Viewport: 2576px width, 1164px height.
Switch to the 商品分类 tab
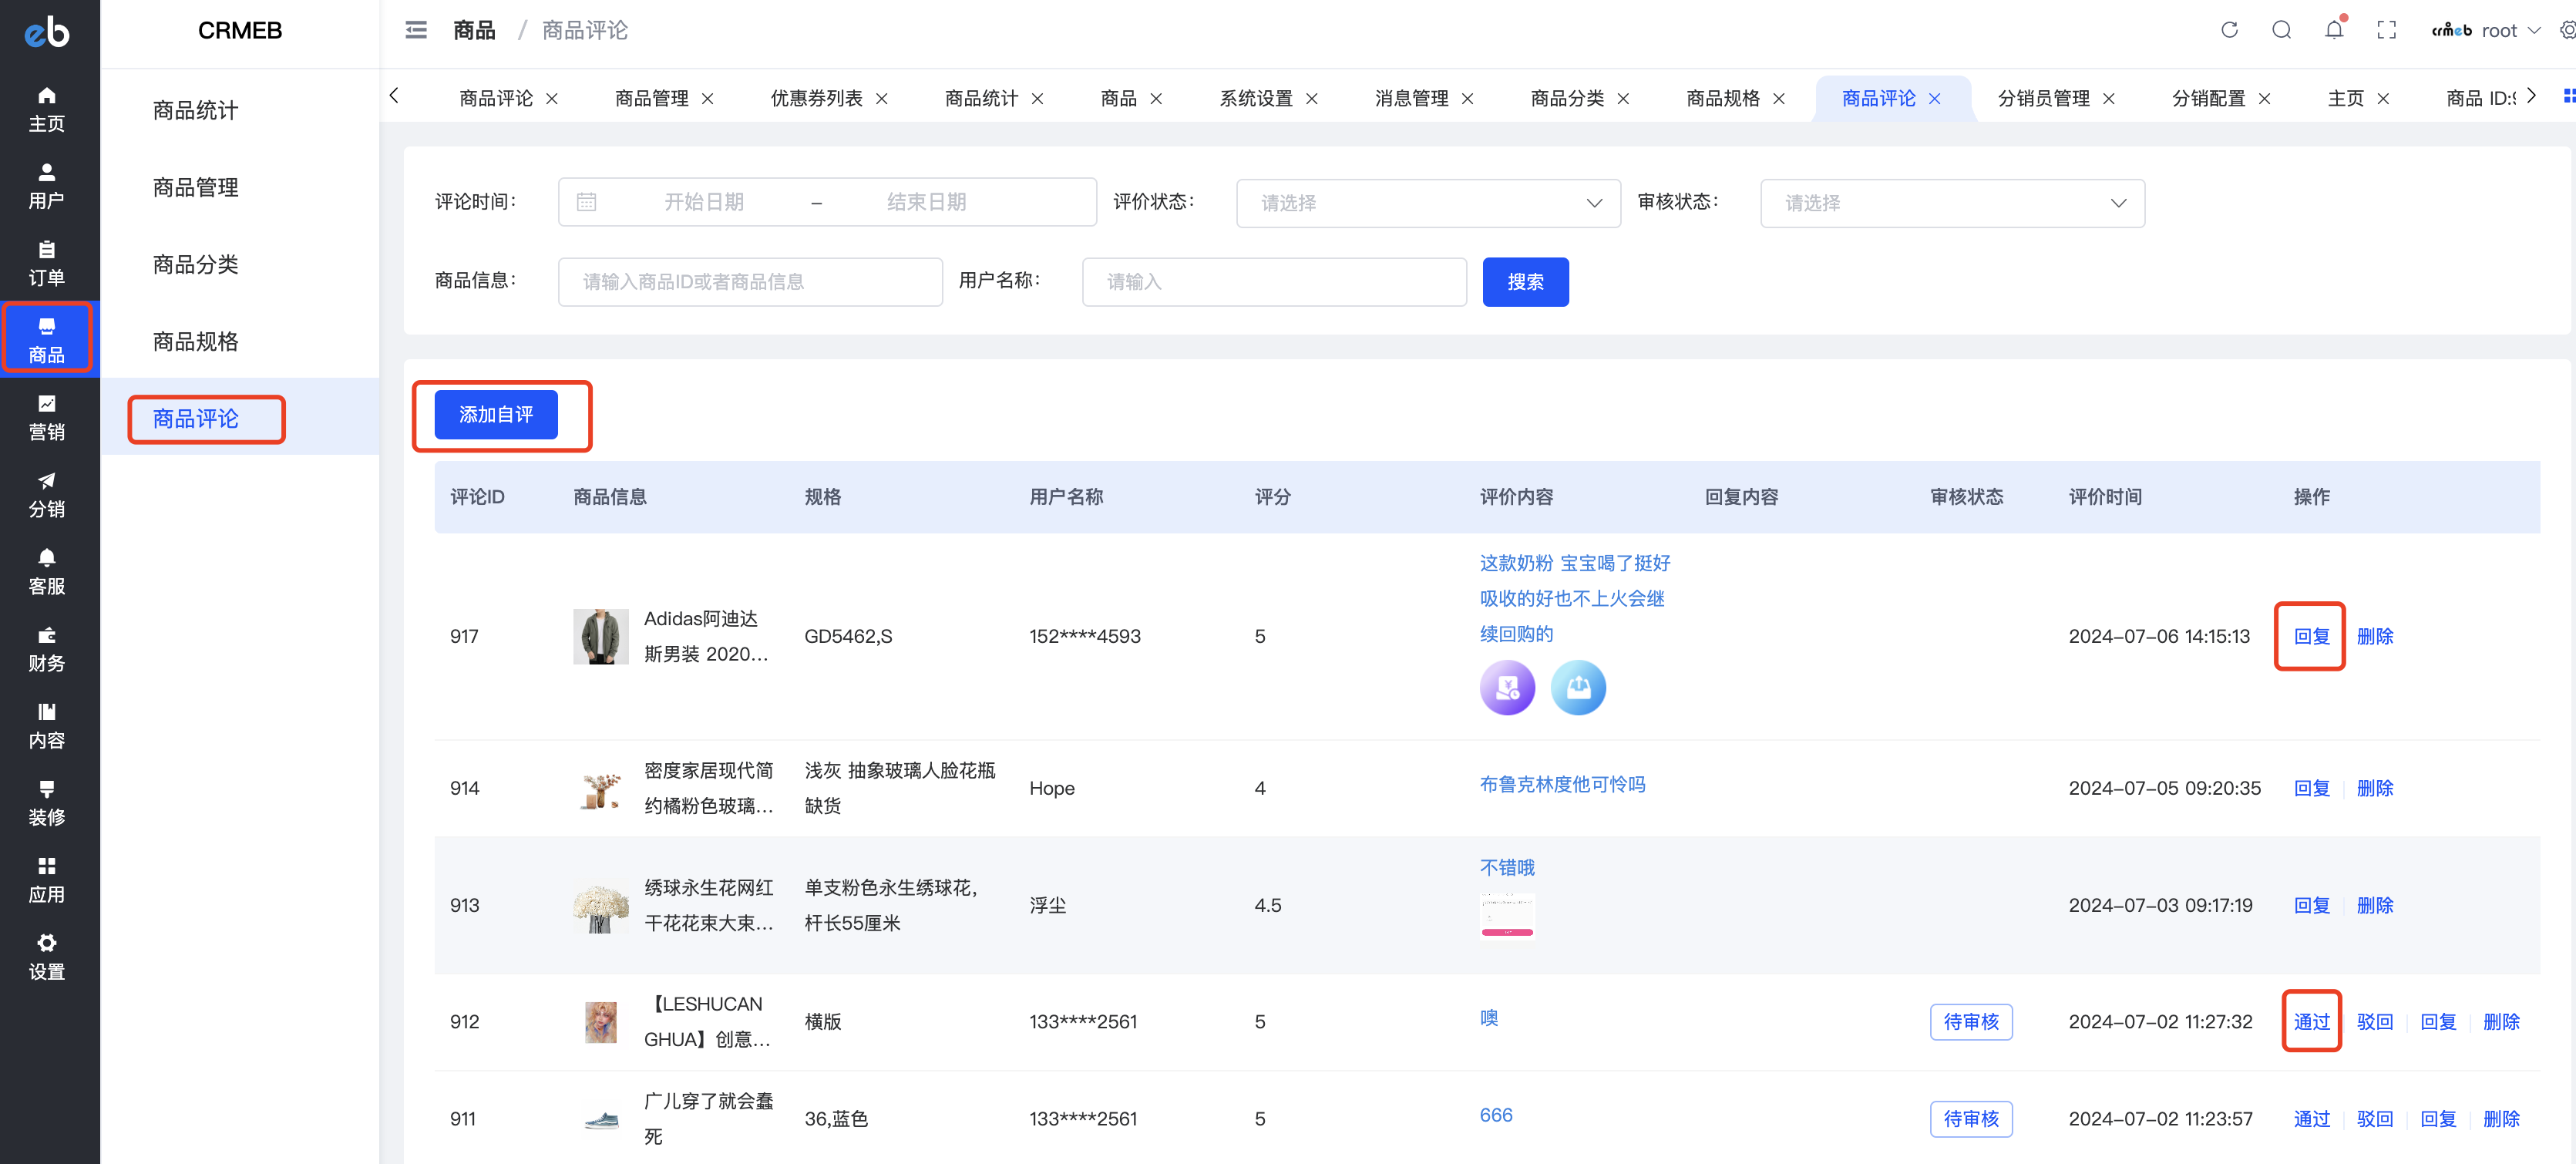point(1566,98)
